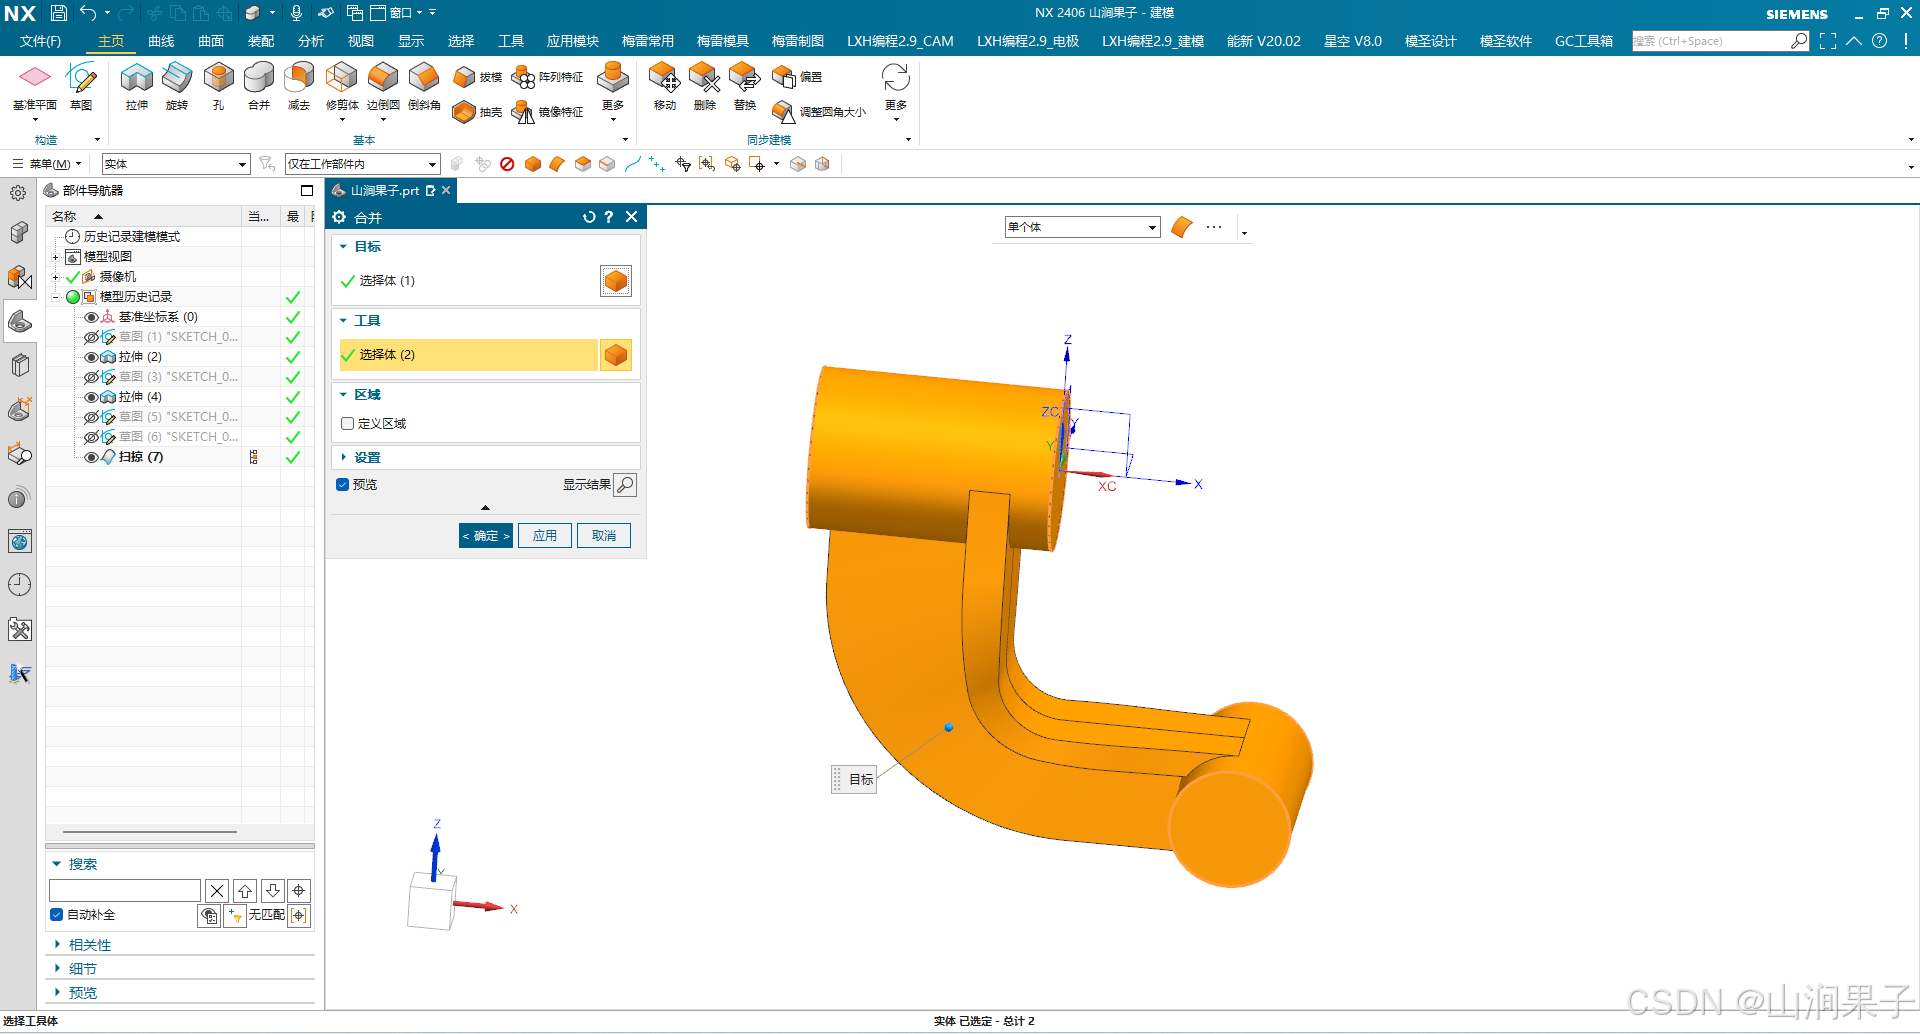Toggle visibility of 基准坐标系 (0)
The width and height of the screenshot is (1920, 1034).
pos(91,317)
